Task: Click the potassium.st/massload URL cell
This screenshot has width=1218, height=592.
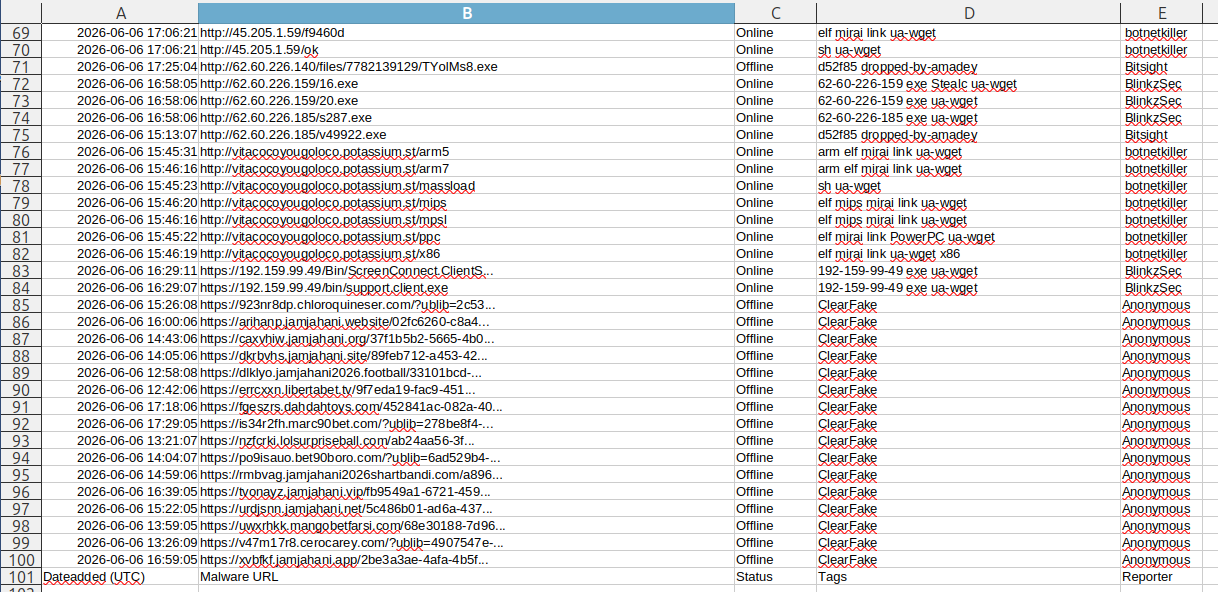Action: (x=466, y=186)
